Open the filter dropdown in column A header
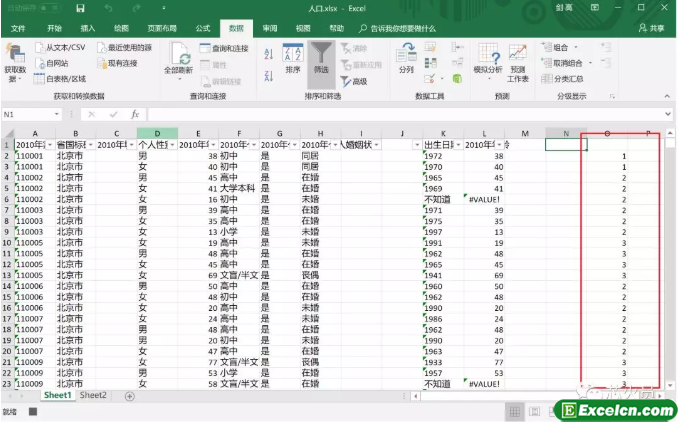Viewport: 678px width, 422px height. pos(47,145)
